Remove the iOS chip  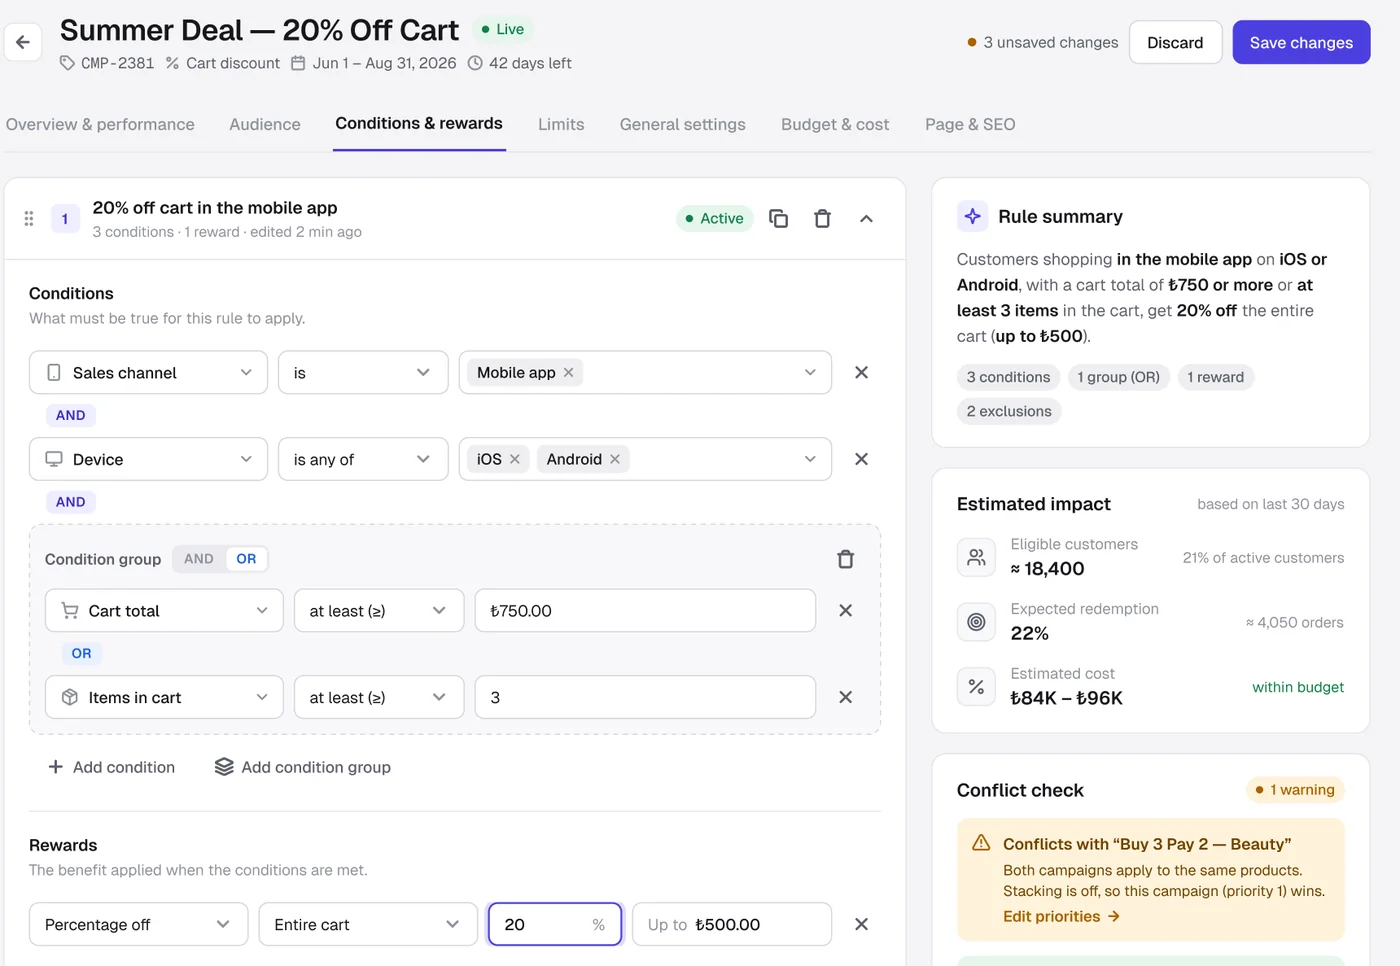pyautogui.click(x=515, y=459)
